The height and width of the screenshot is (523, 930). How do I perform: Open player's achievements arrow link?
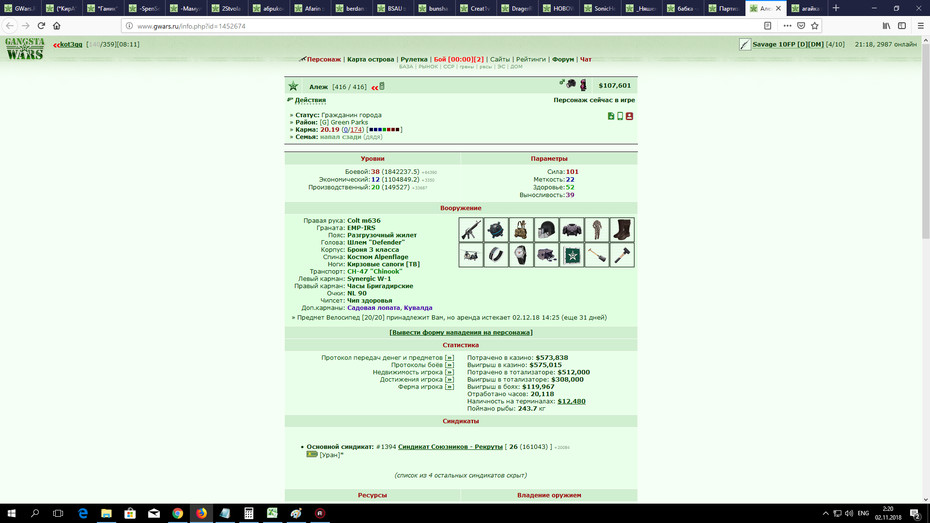coord(449,380)
